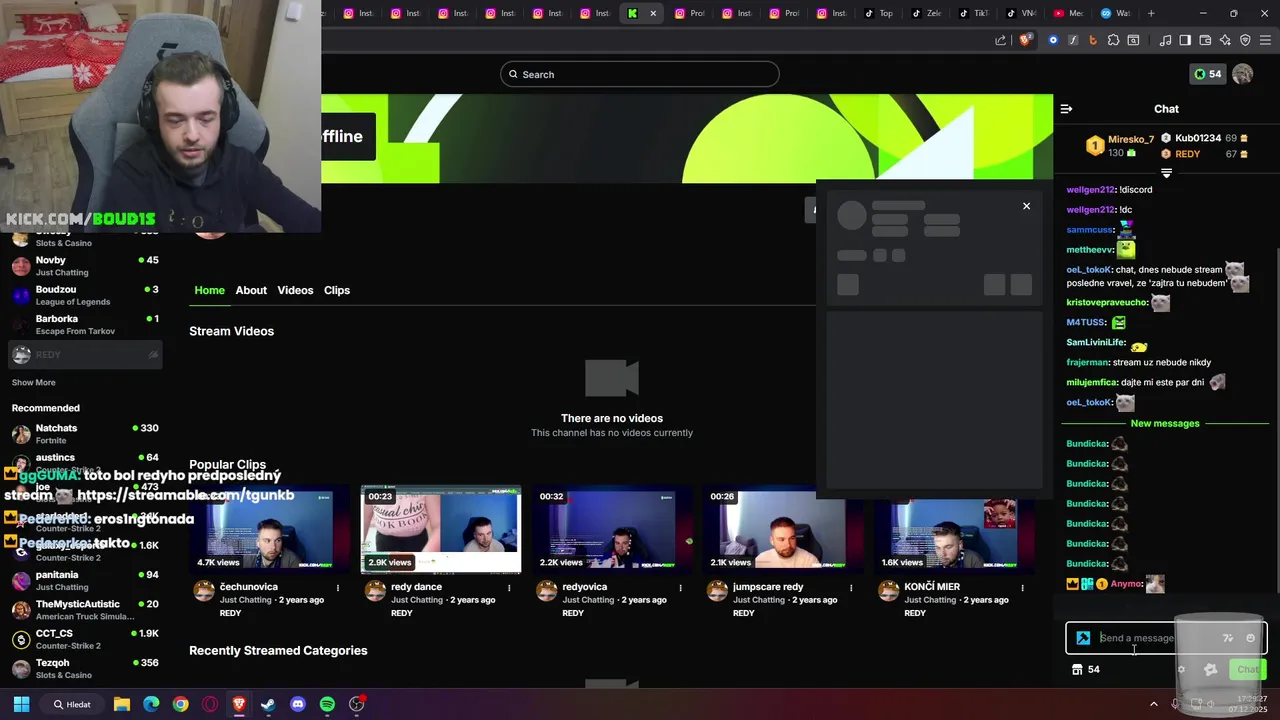Image resolution: width=1280 pixels, height=720 pixels.
Task: Jump to New messages in chat
Action: [x=1165, y=423]
